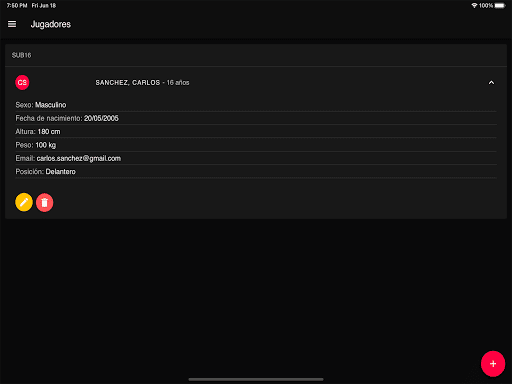This screenshot has width=512, height=384.
Task: Click the CS avatar circle
Action: 22,82
